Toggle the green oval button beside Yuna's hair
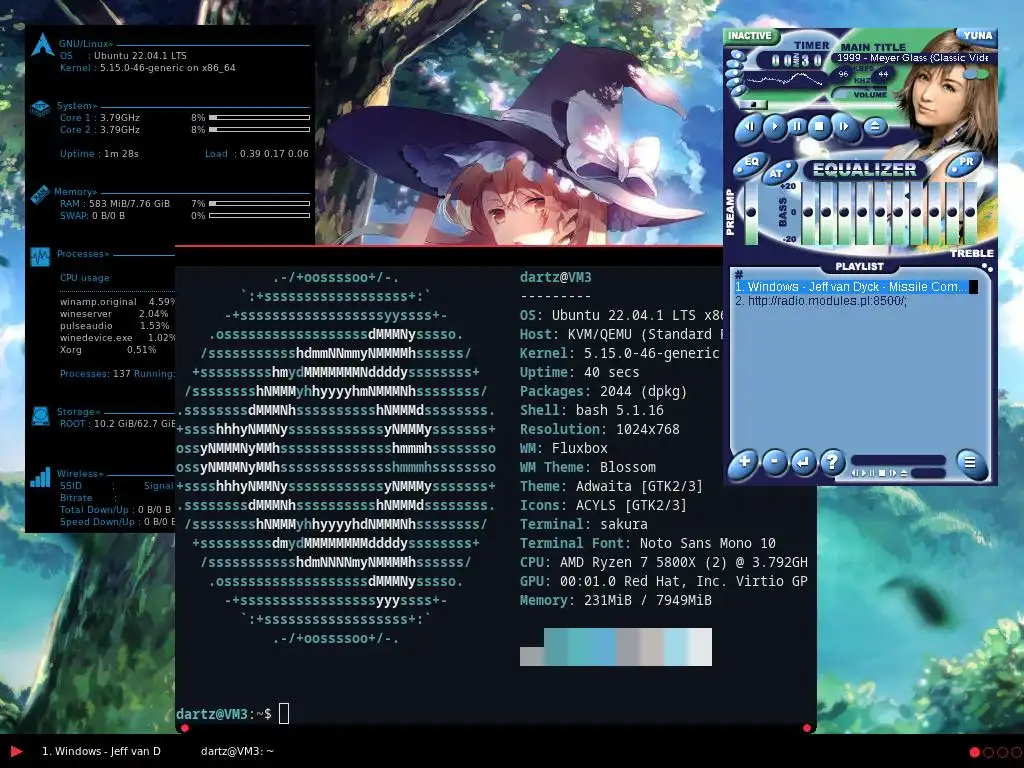 [982, 74]
